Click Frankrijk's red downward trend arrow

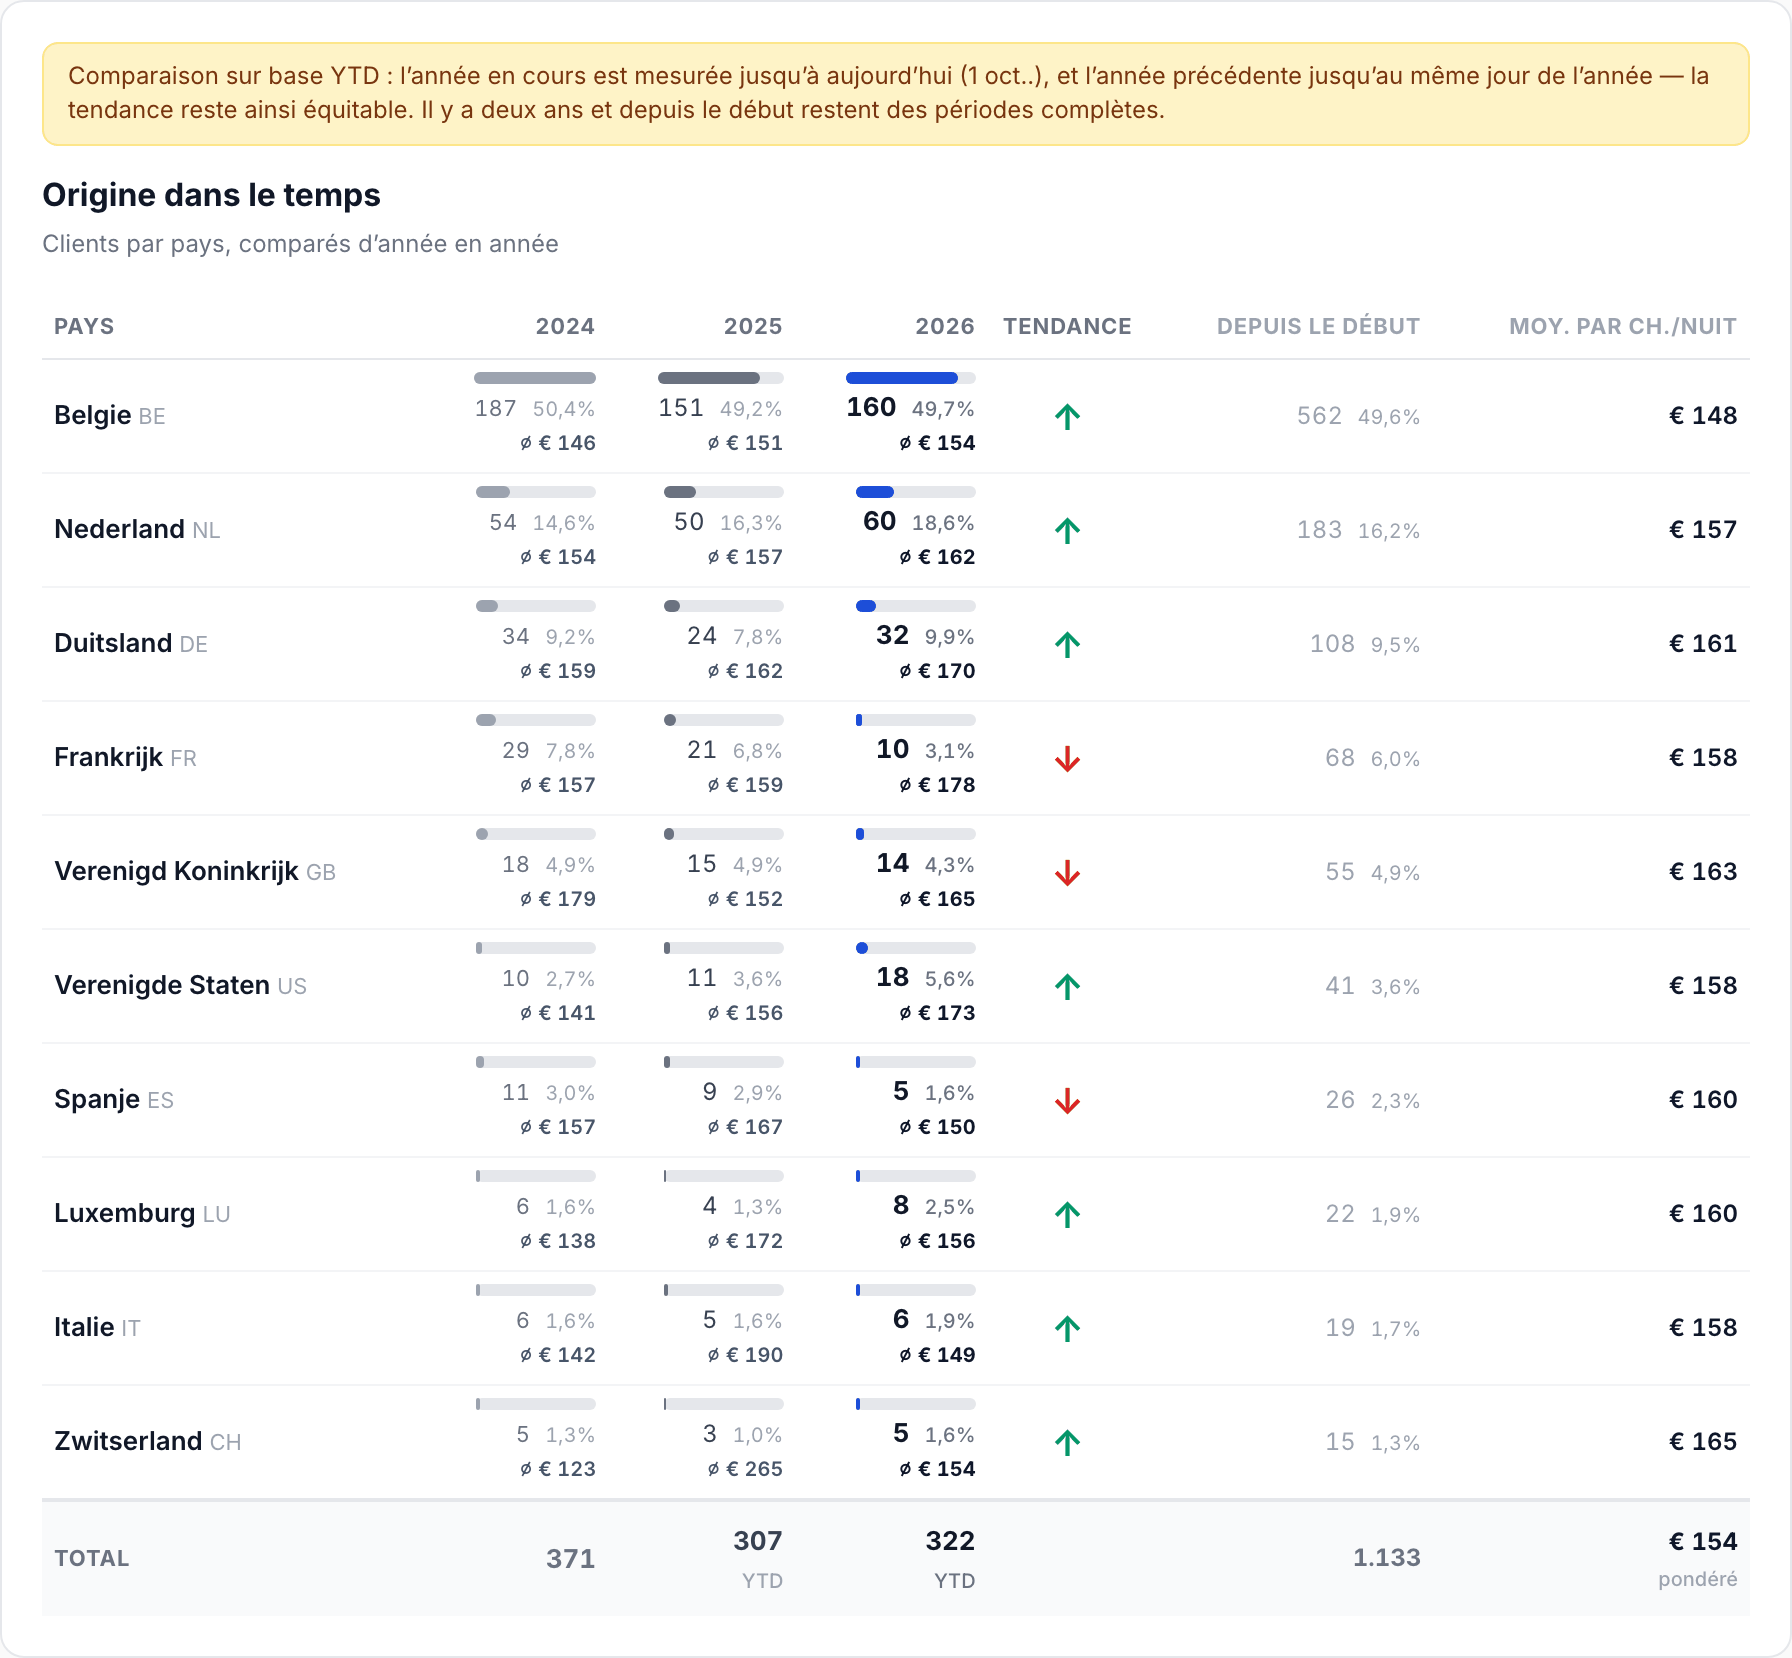[x=1067, y=758]
